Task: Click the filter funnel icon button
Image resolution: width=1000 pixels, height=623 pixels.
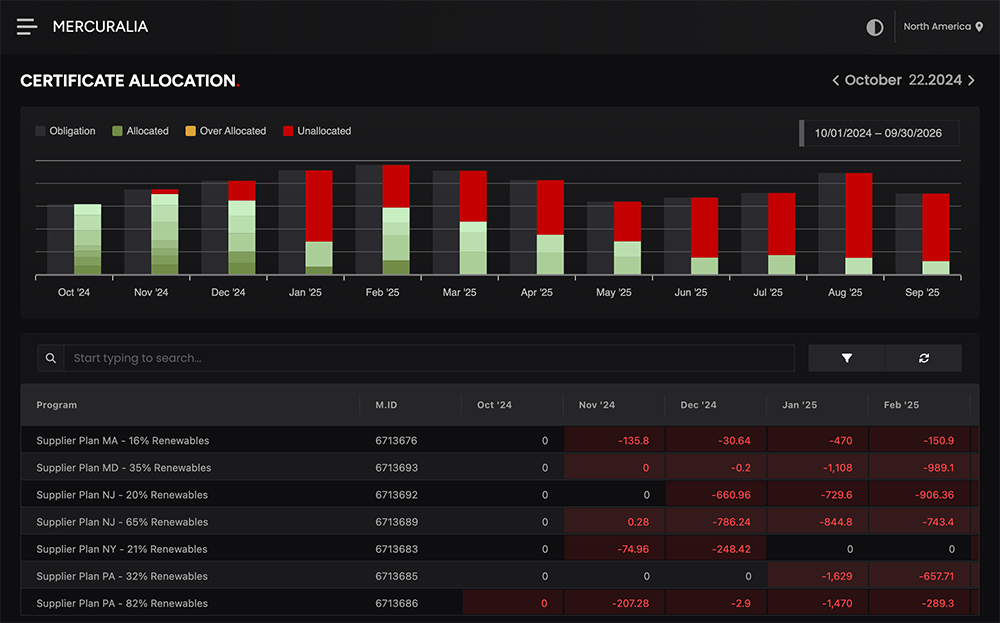Action: [x=846, y=358]
